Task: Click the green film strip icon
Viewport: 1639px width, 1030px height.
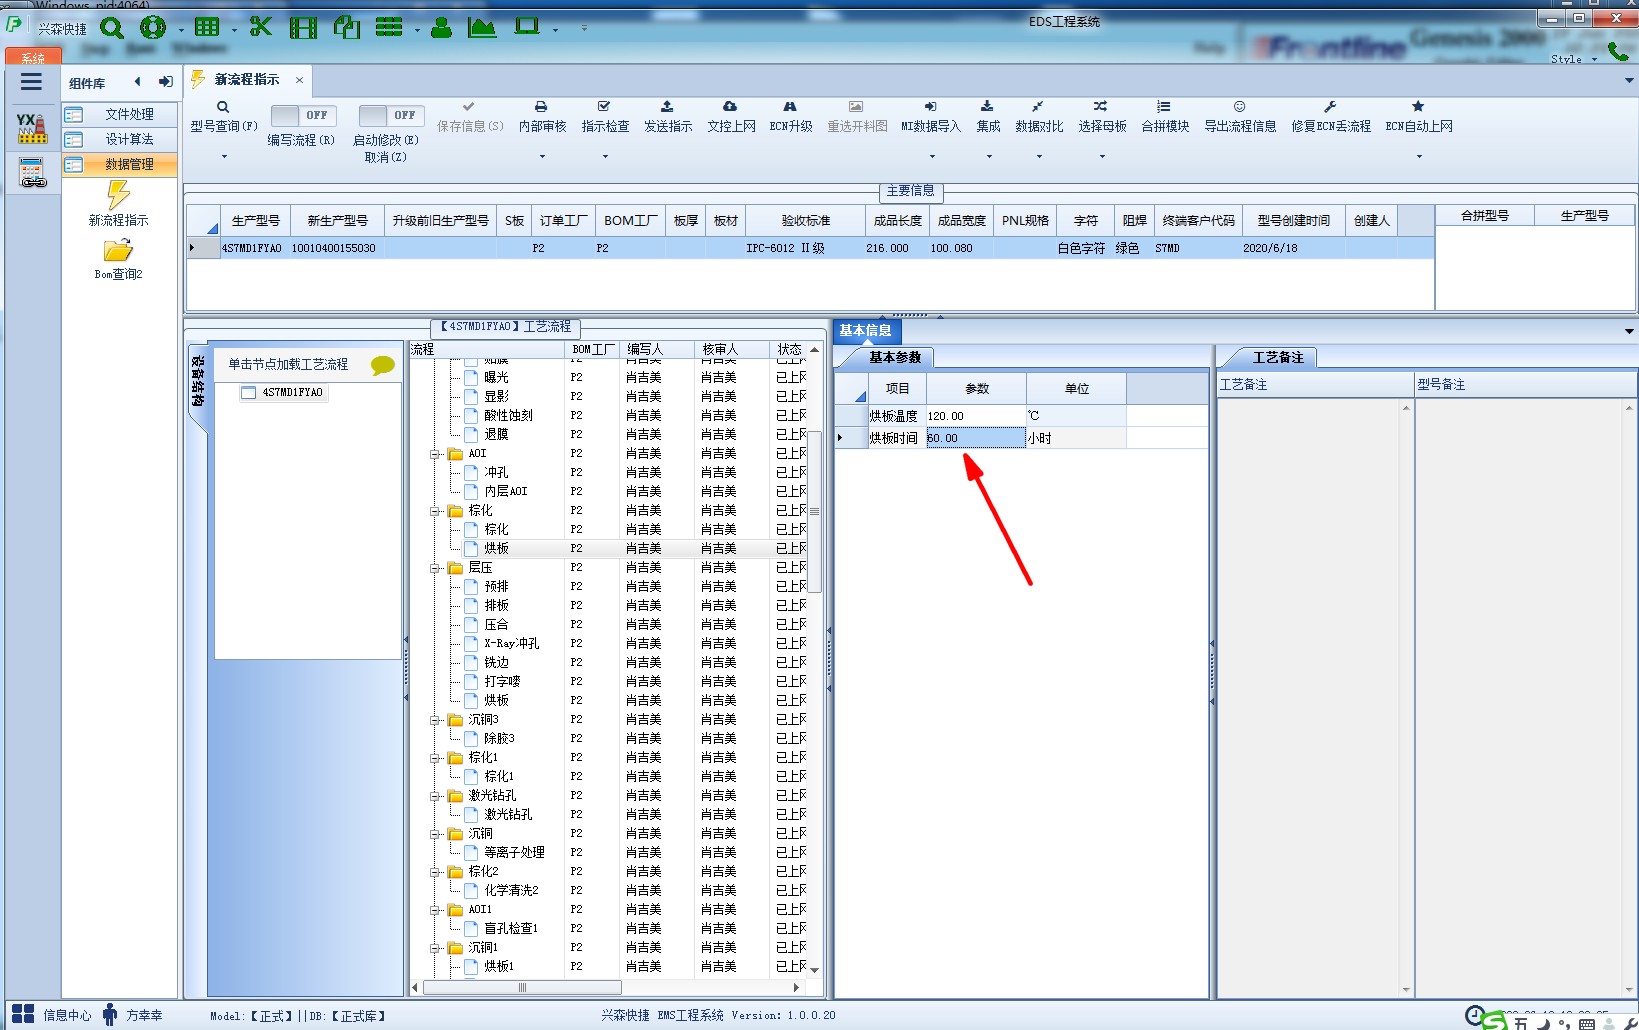Action: click(303, 28)
